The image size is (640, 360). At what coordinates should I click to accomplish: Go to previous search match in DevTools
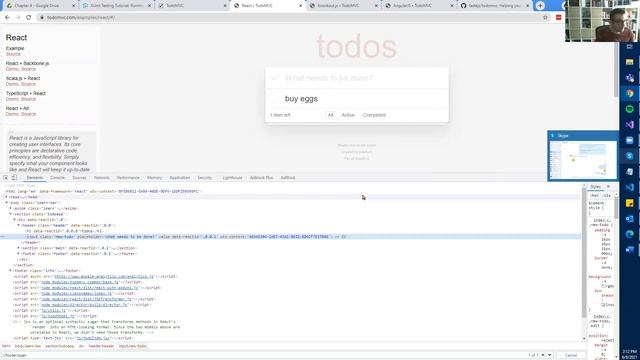543,355
